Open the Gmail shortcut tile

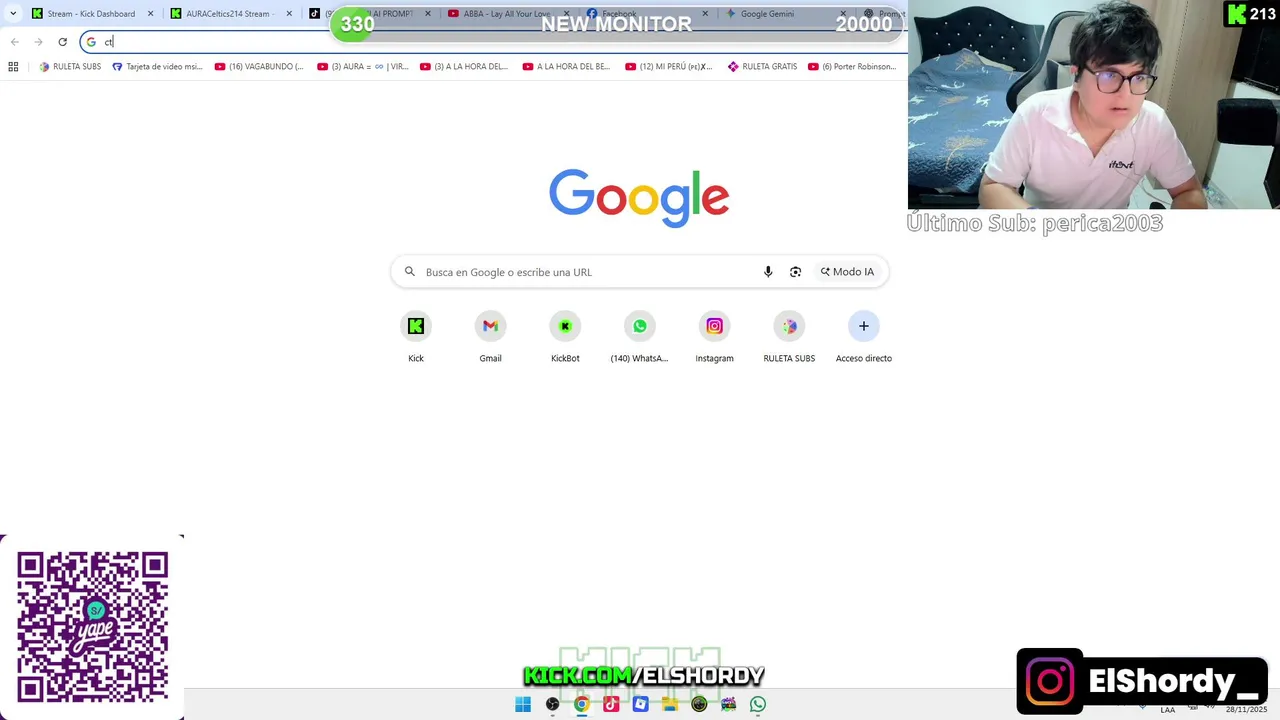coord(490,337)
